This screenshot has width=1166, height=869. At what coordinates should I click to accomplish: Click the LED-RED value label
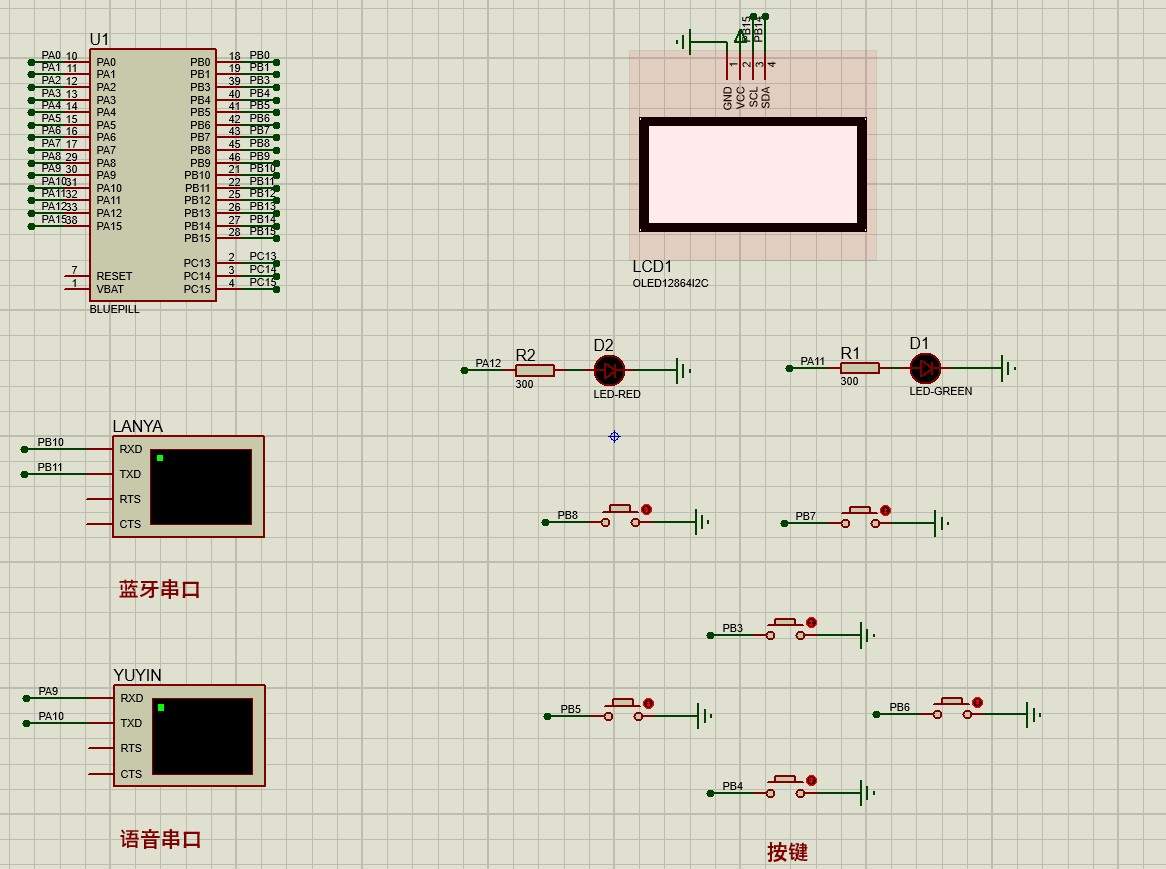[x=616, y=394]
